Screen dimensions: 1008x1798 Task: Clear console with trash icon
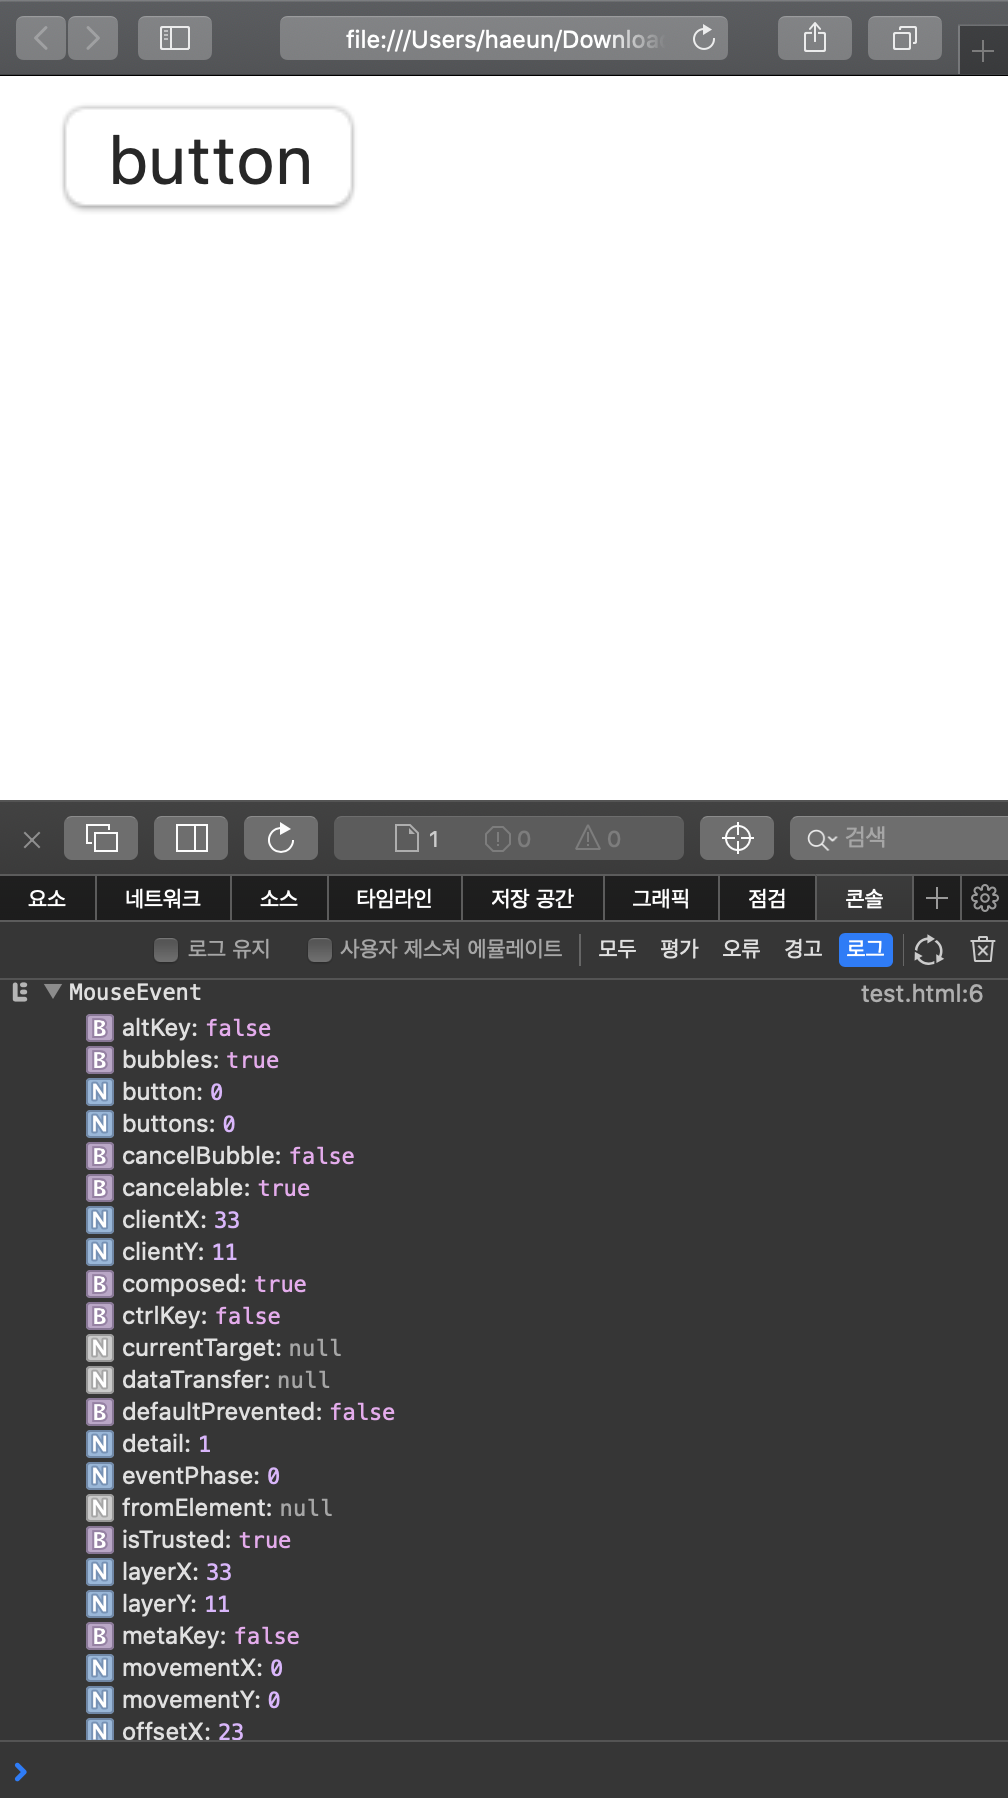pos(983,949)
